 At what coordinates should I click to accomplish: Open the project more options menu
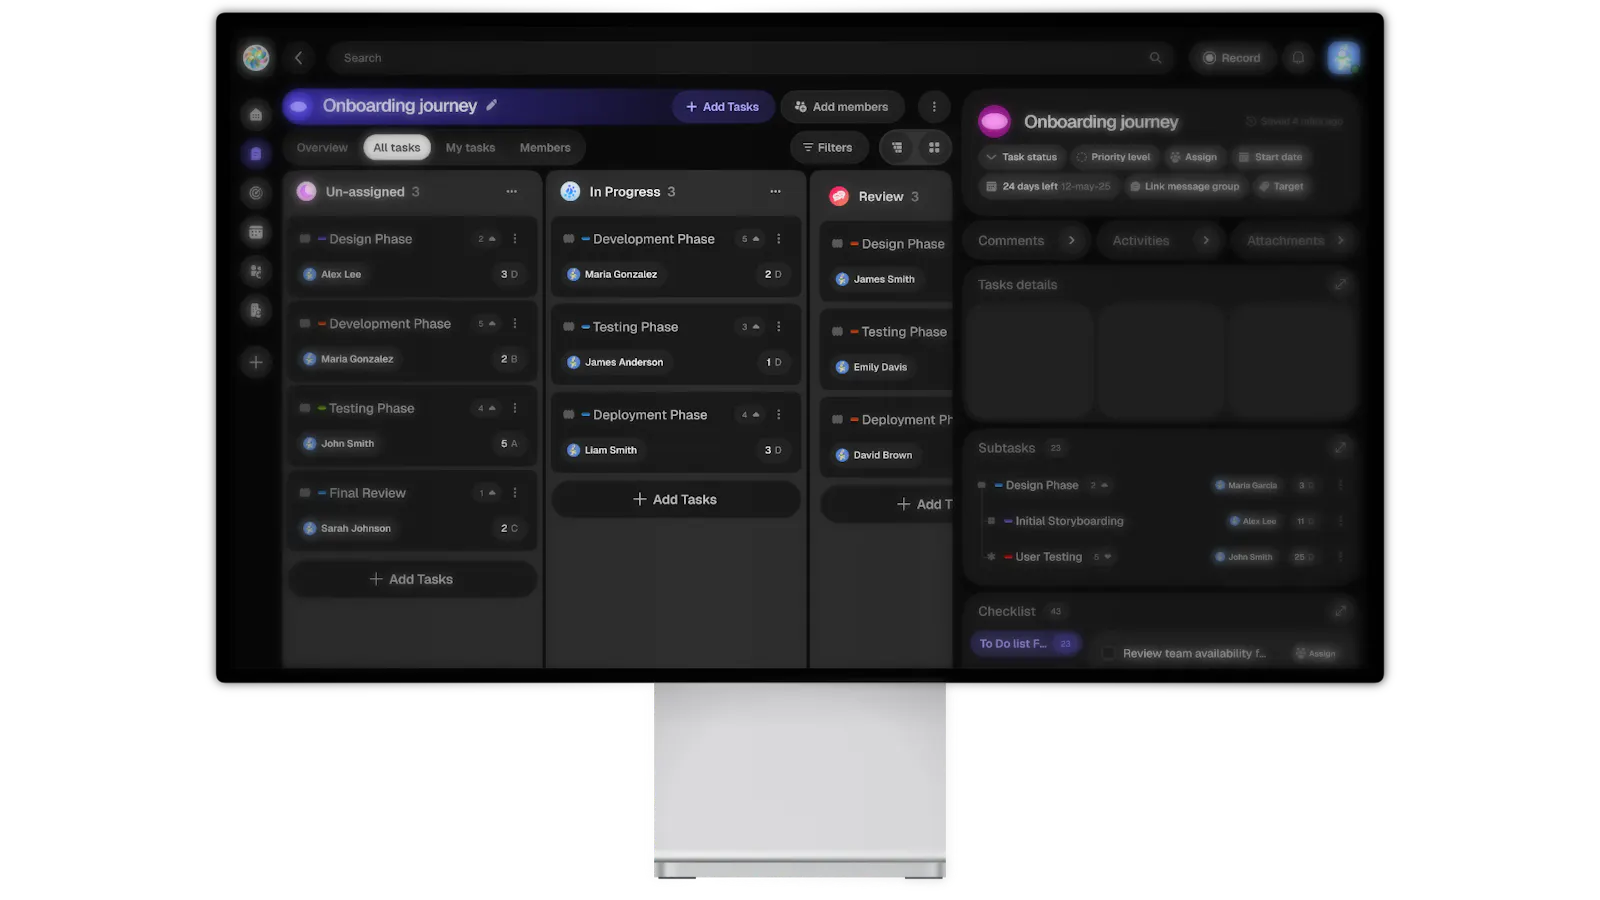coord(934,107)
